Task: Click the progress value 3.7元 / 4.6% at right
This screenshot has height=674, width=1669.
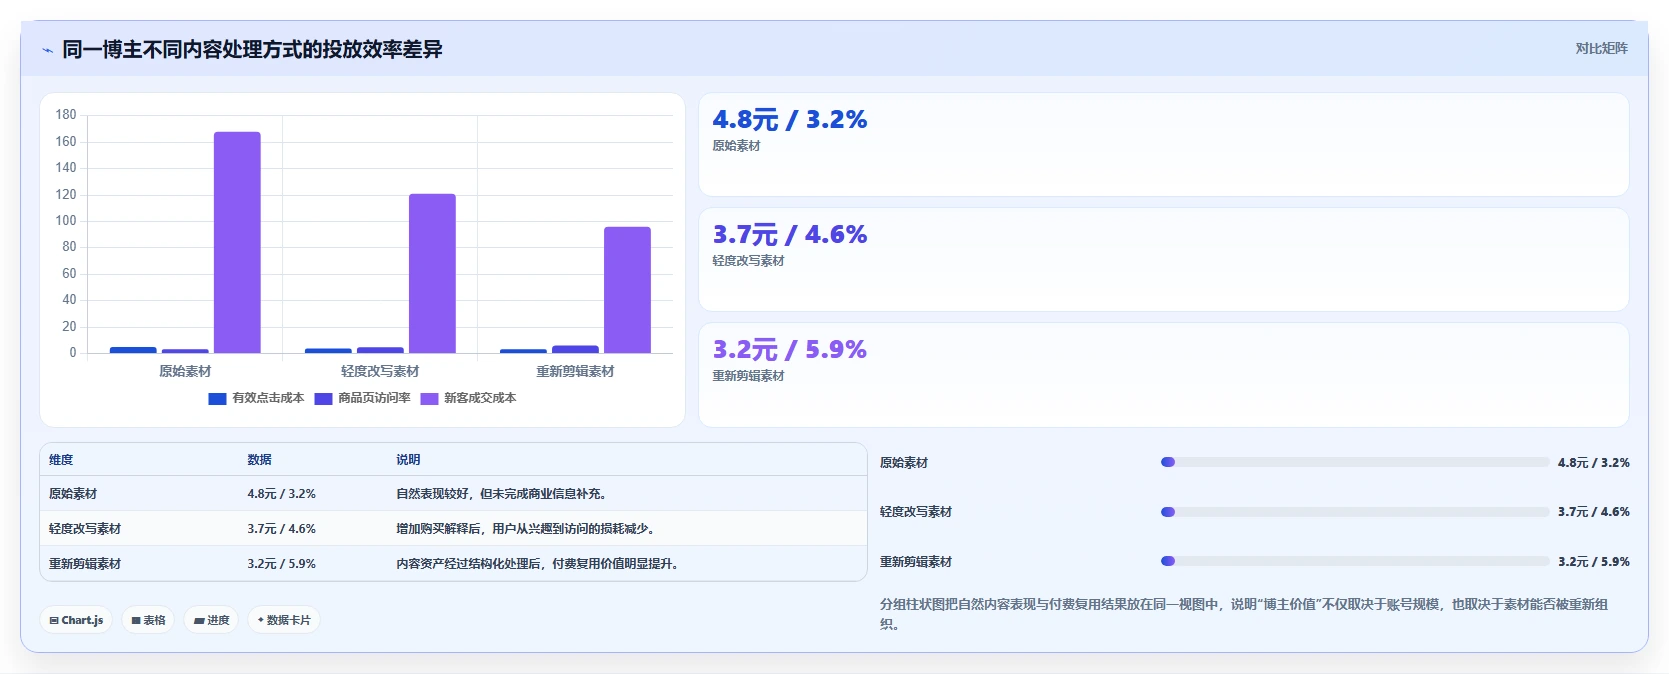Action: (x=1593, y=512)
